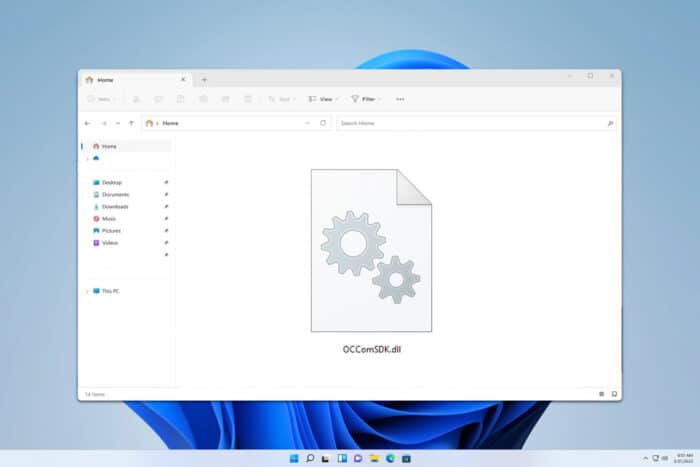Screen dimensions: 700x467
Task: Expand the This PC node
Action: 87,291
